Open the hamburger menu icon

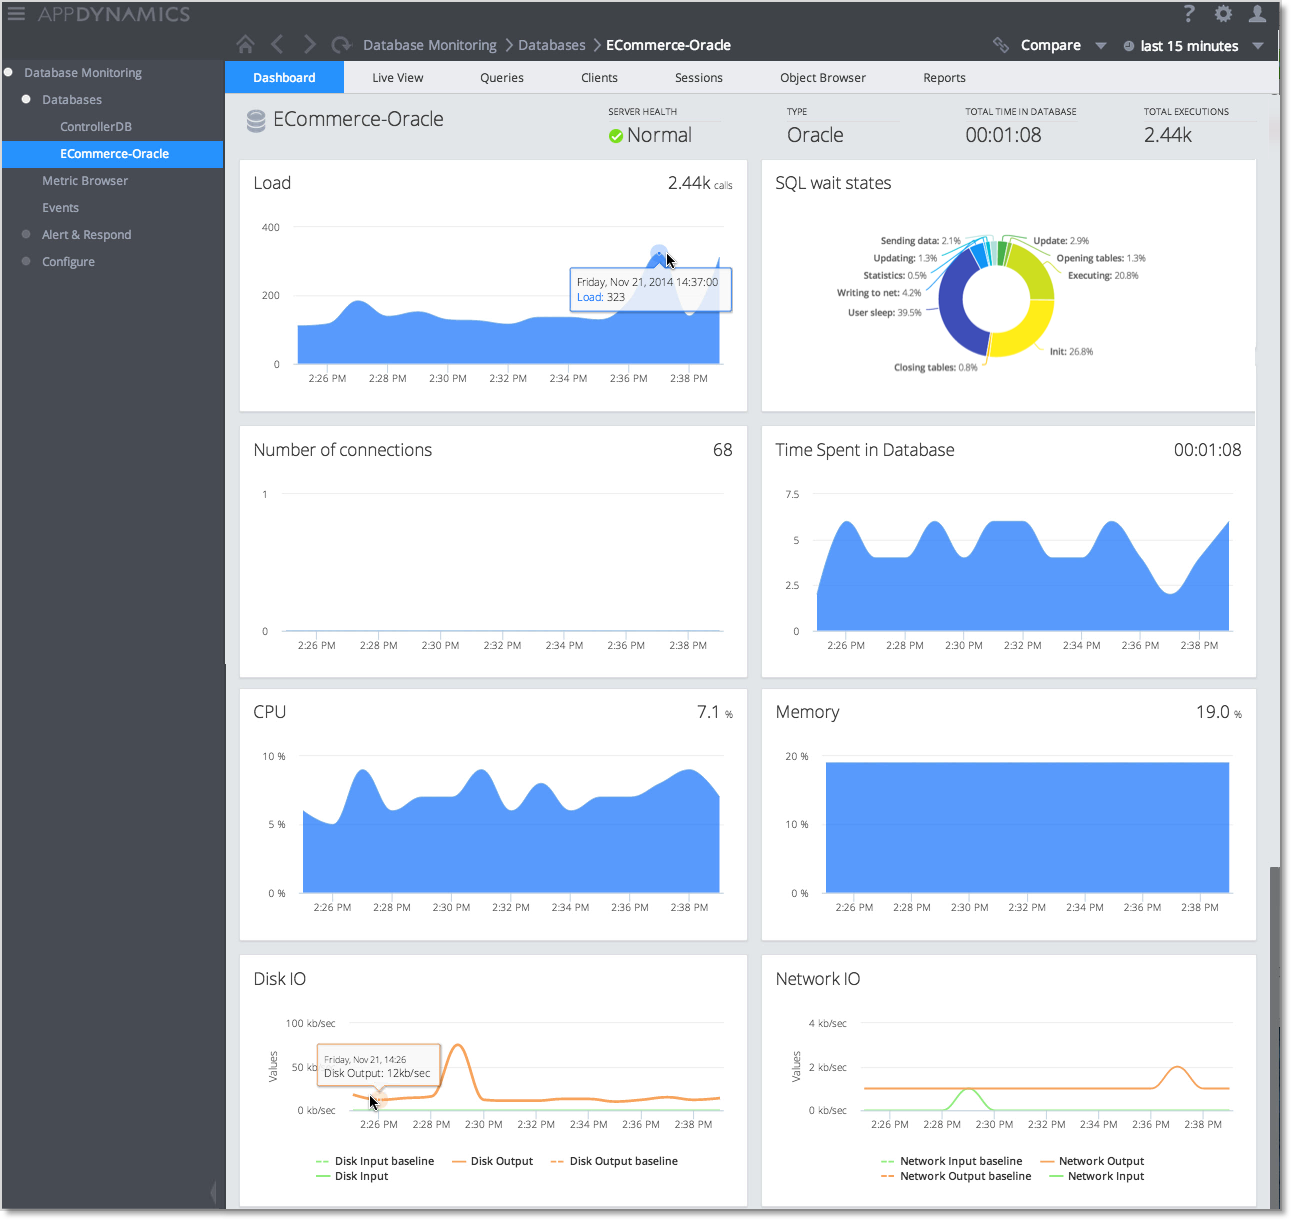coord(16,14)
